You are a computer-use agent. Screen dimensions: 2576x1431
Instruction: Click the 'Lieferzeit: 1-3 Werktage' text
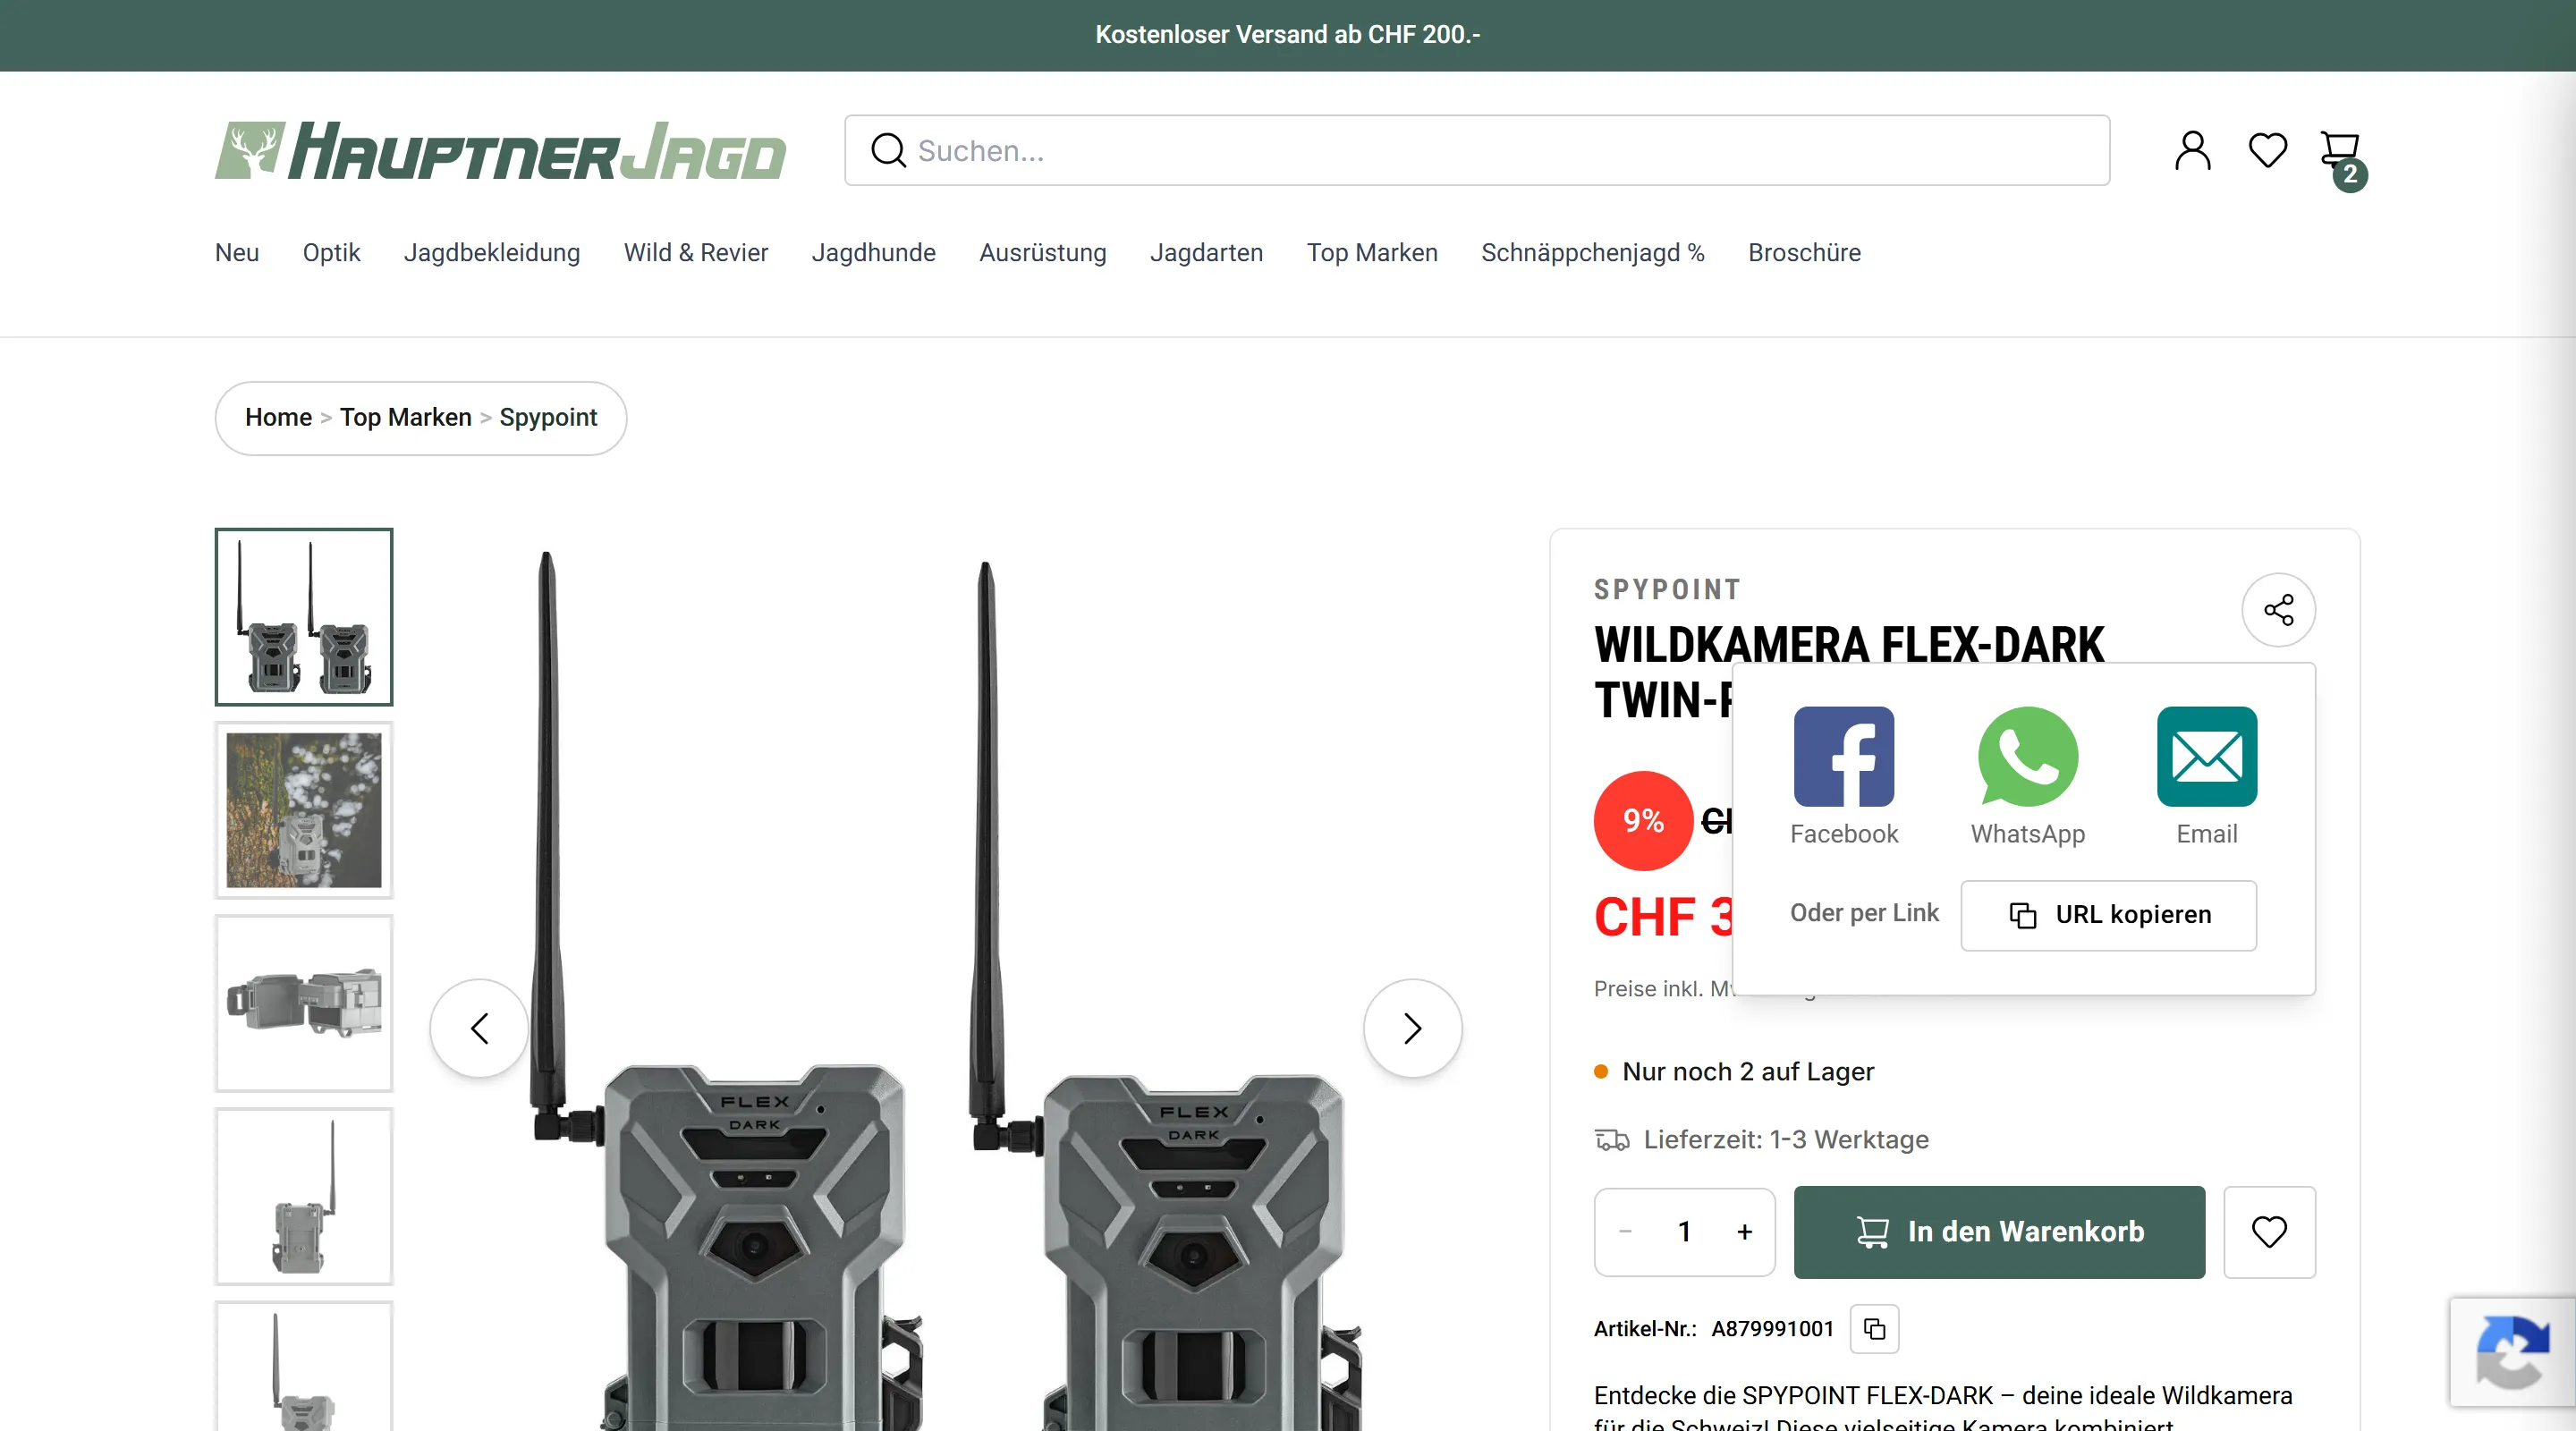[x=1786, y=1140]
